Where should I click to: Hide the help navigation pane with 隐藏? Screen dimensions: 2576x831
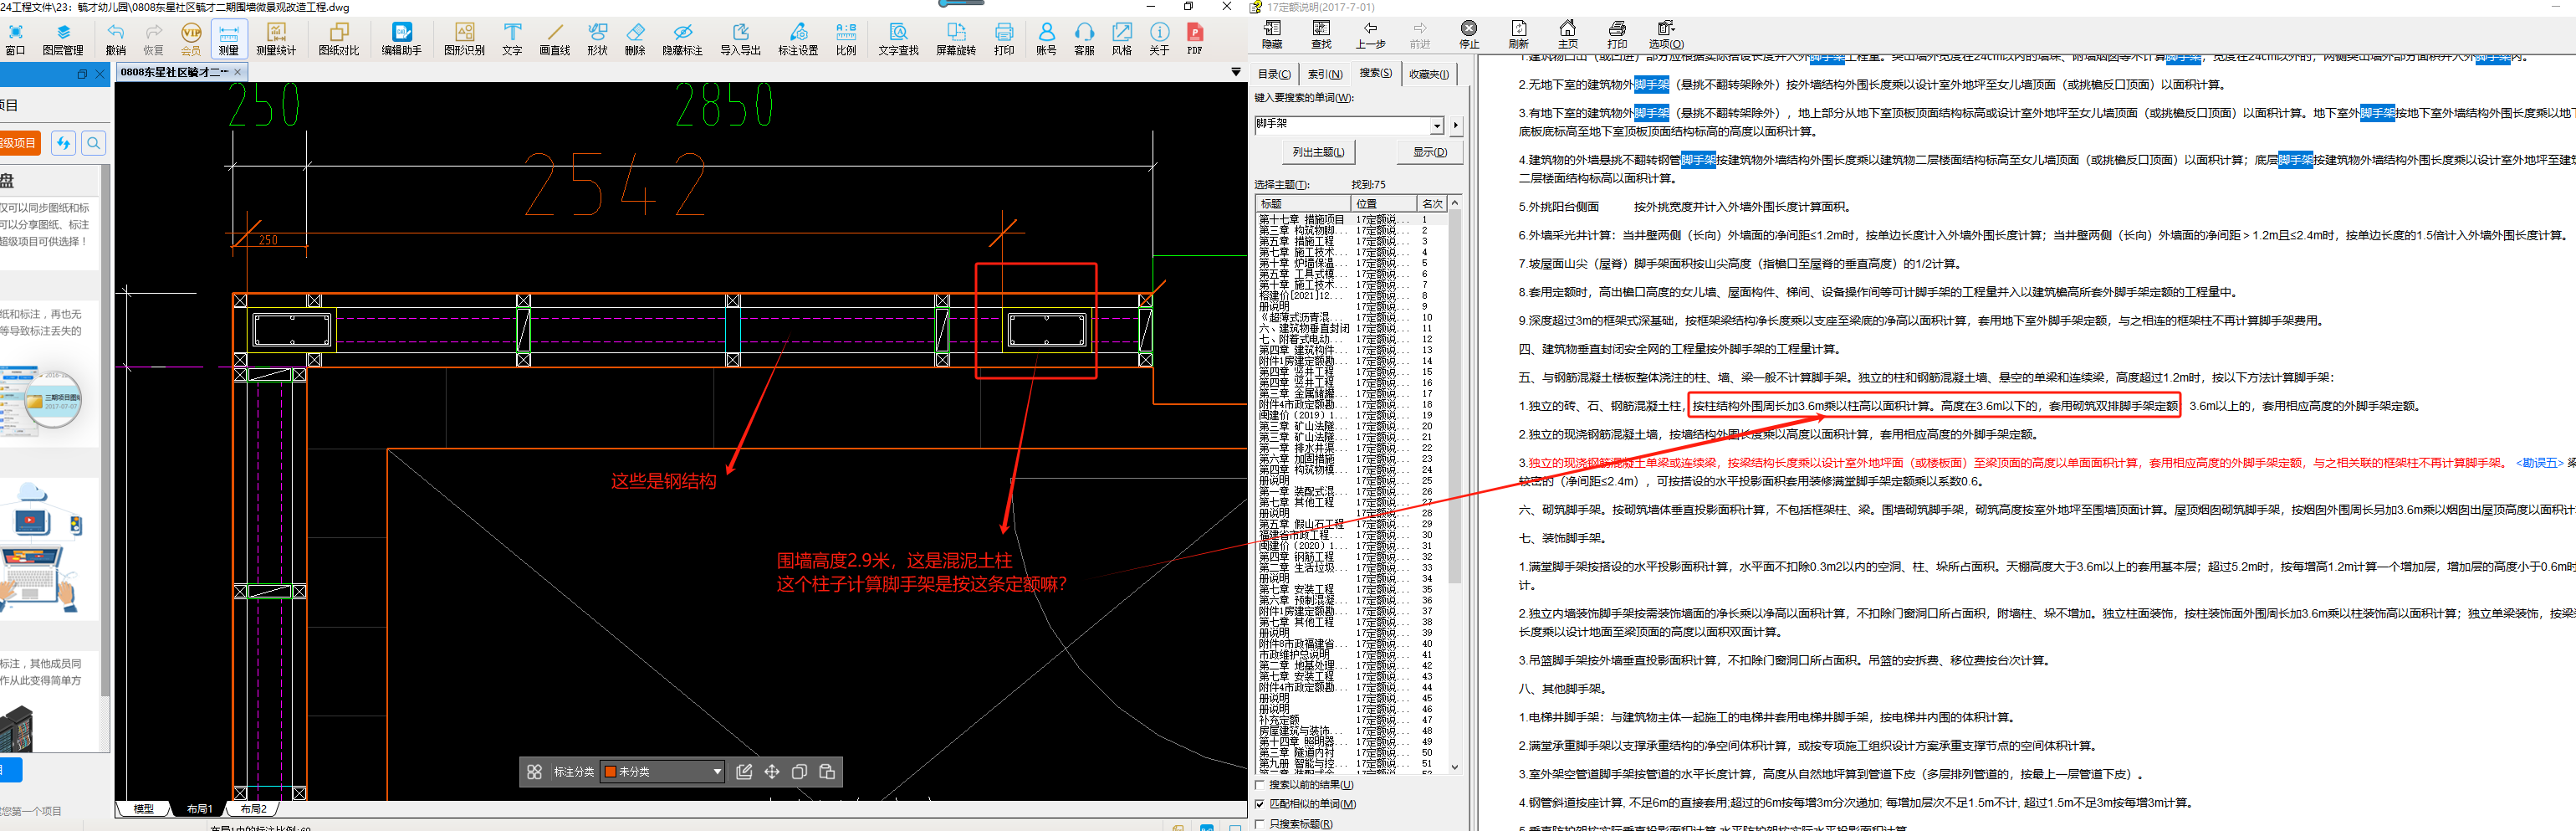(x=1272, y=34)
